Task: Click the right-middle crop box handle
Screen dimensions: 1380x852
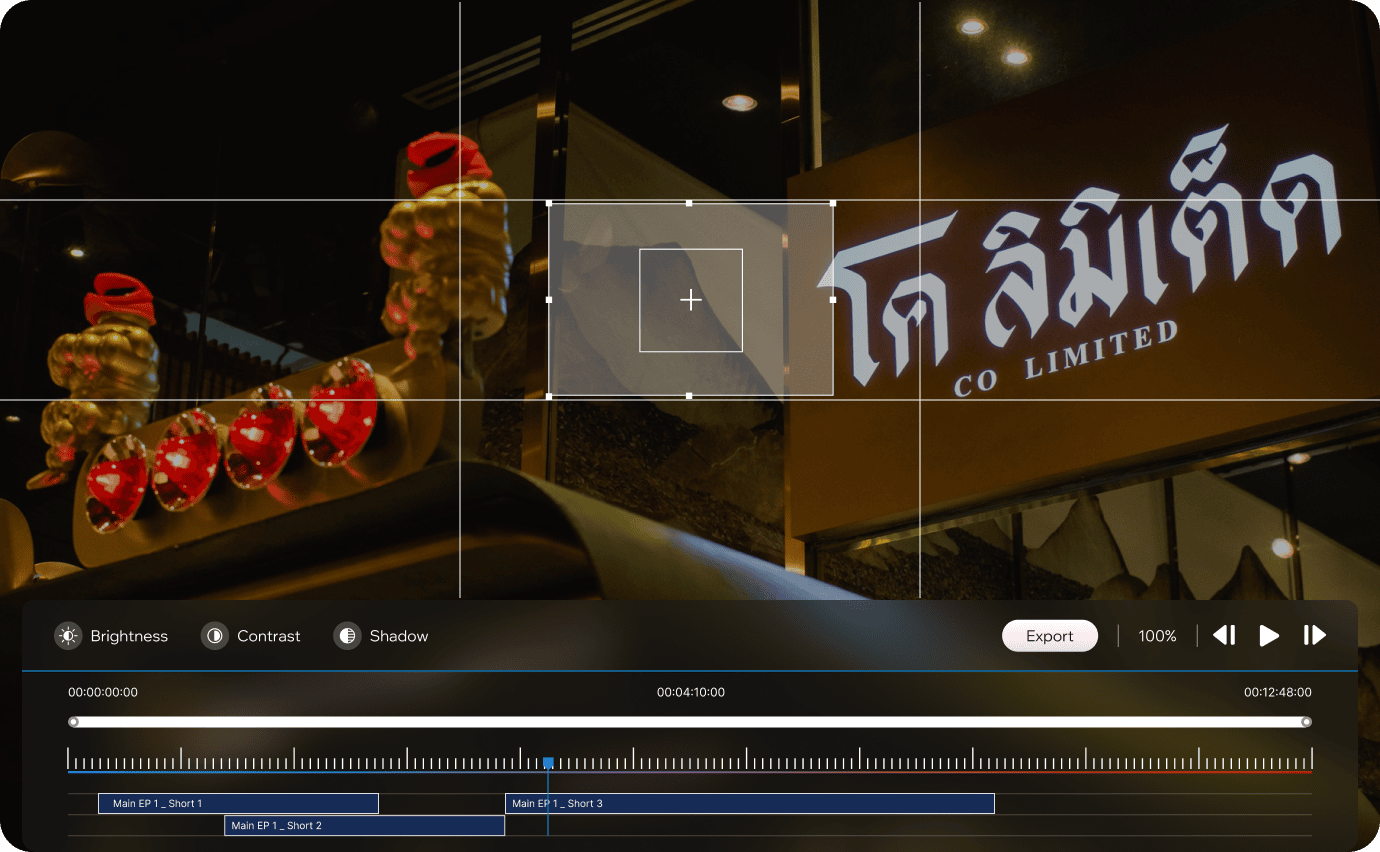Action: (x=833, y=299)
